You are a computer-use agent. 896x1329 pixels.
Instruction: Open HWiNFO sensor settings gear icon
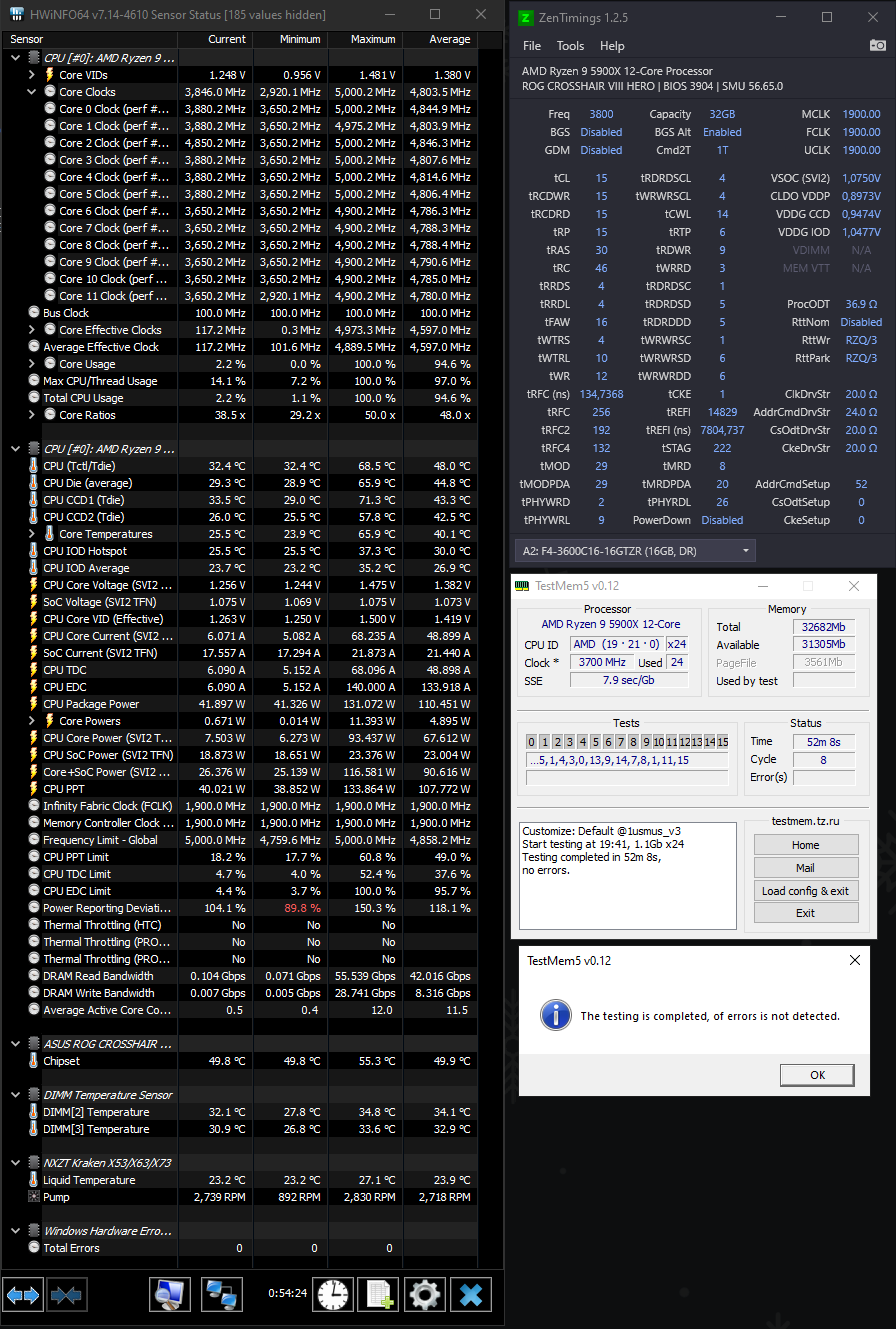click(424, 1294)
